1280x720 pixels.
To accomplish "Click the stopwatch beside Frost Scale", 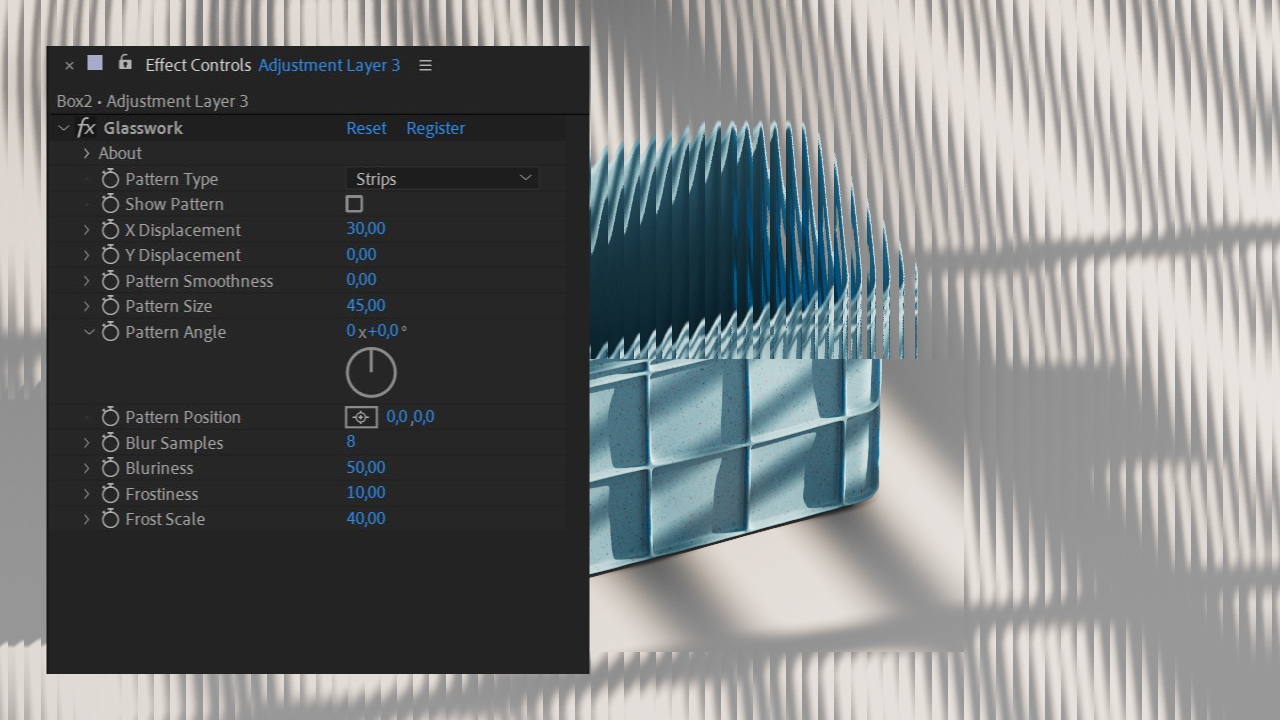I will point(111,518).
